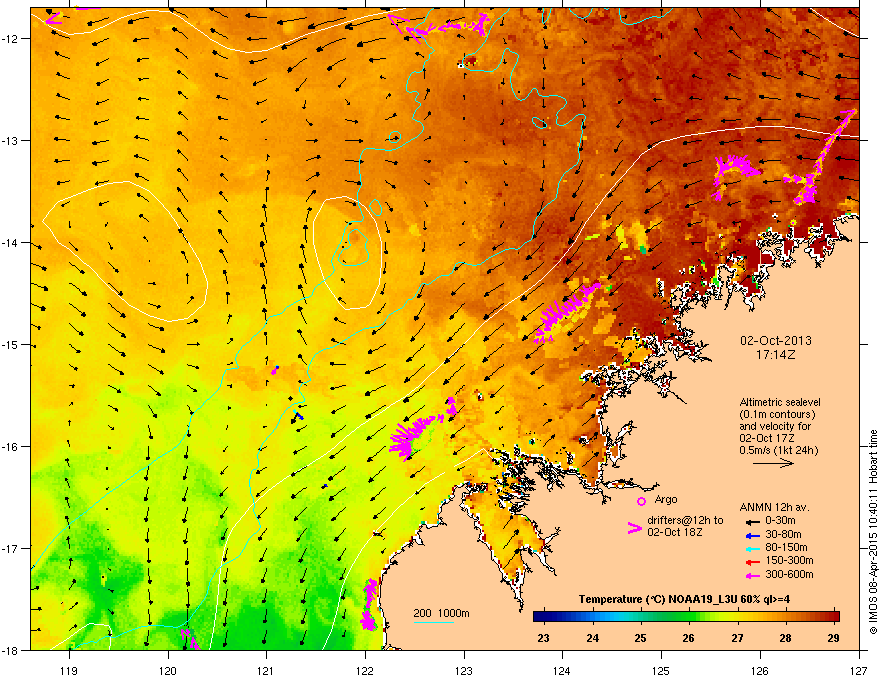
Task: Click the latitude axis label -14
Action: [x=10, y=243]
